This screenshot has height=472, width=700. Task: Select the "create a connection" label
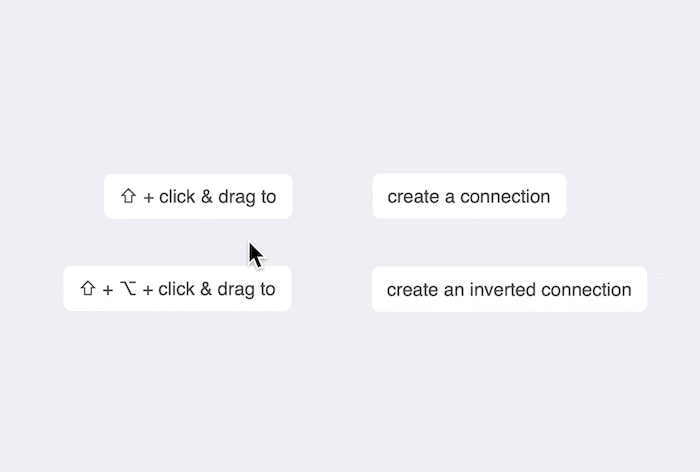coord(469,196)
